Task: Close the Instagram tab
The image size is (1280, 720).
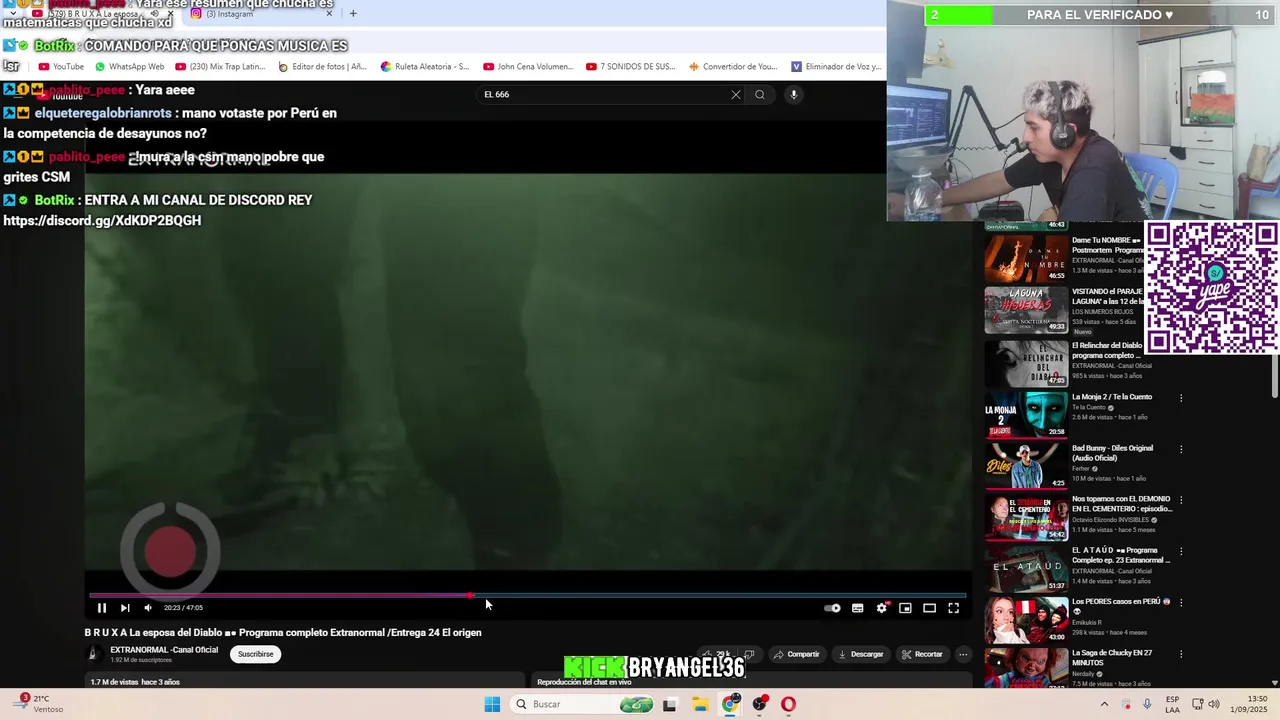Action: tap(329, 13)
